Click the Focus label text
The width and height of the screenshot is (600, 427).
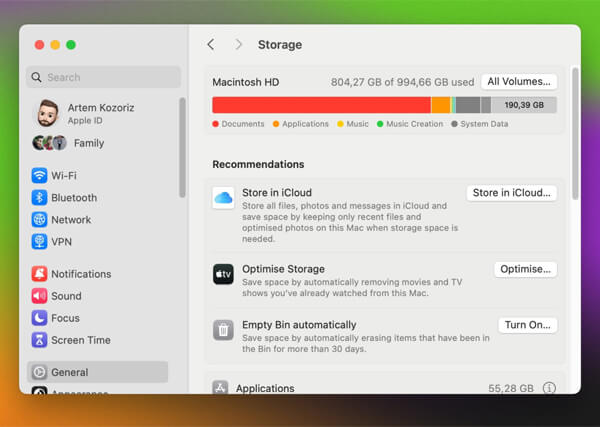[x=65, y=318]
